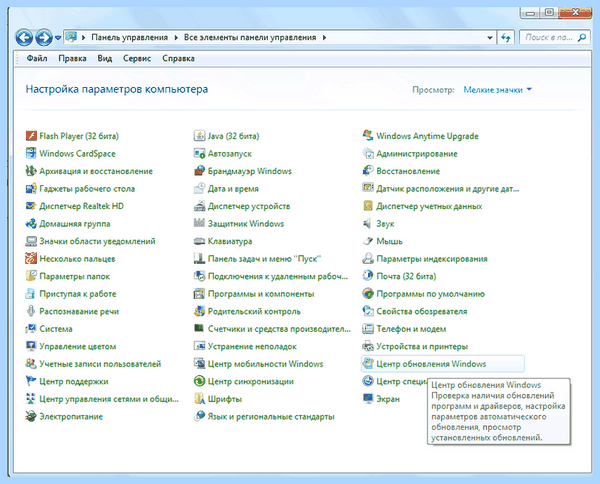Viewport: 600px width, 484px height.
Task: Click the Мышь mouse icon
Action: pos(368,241)
